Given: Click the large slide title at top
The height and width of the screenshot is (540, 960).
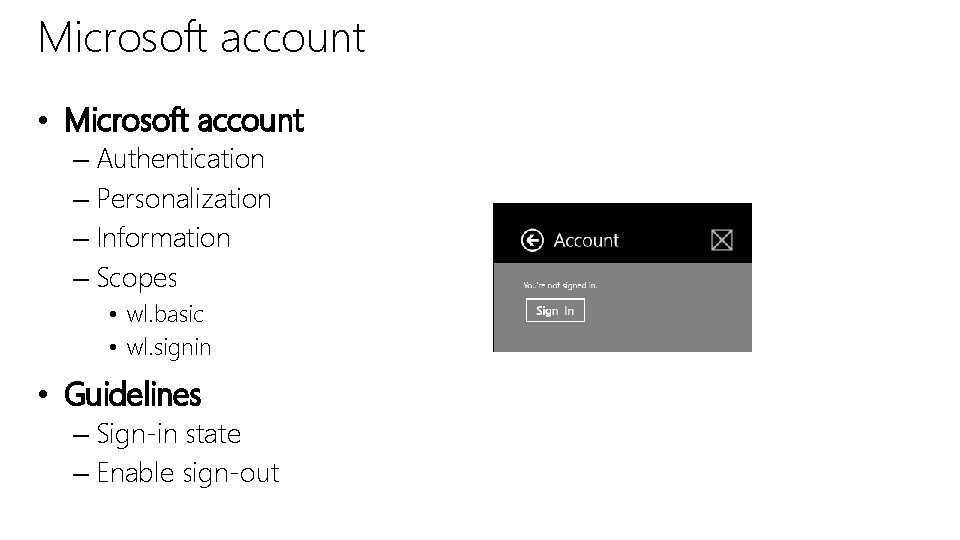Looking at the screenshot, I should point(201,38).
